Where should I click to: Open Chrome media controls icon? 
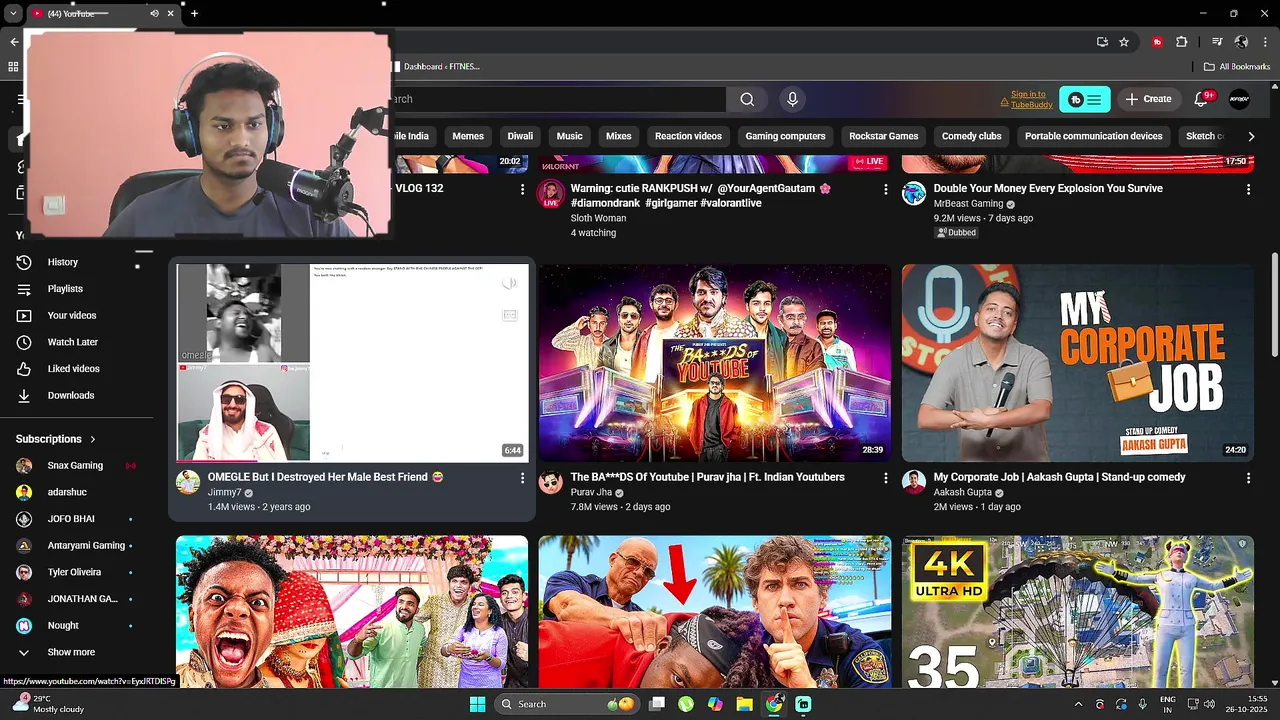tap(1217, 42)
